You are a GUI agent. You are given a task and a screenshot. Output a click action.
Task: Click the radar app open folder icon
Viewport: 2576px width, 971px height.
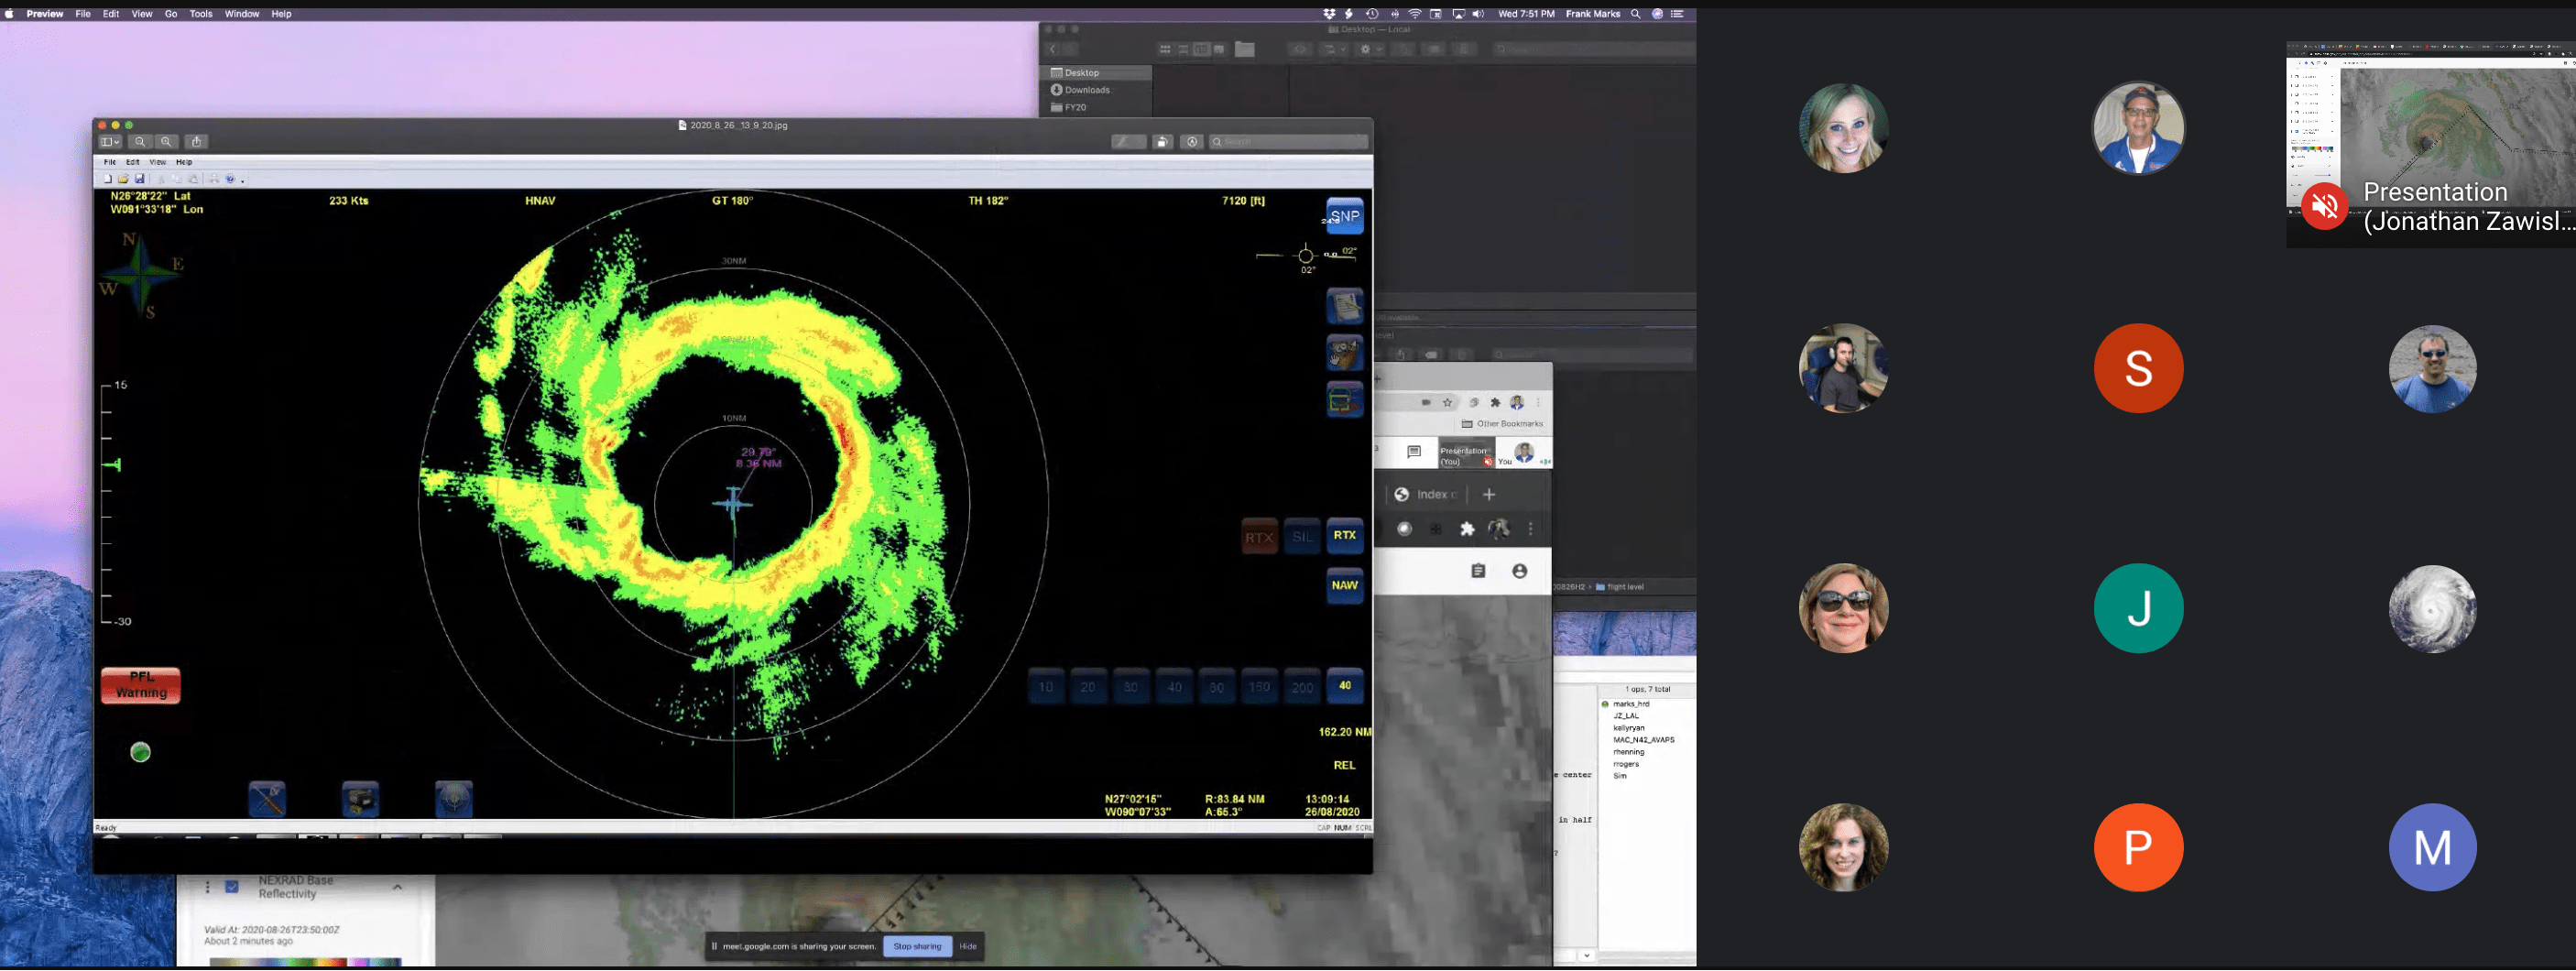tap(124, 179)
